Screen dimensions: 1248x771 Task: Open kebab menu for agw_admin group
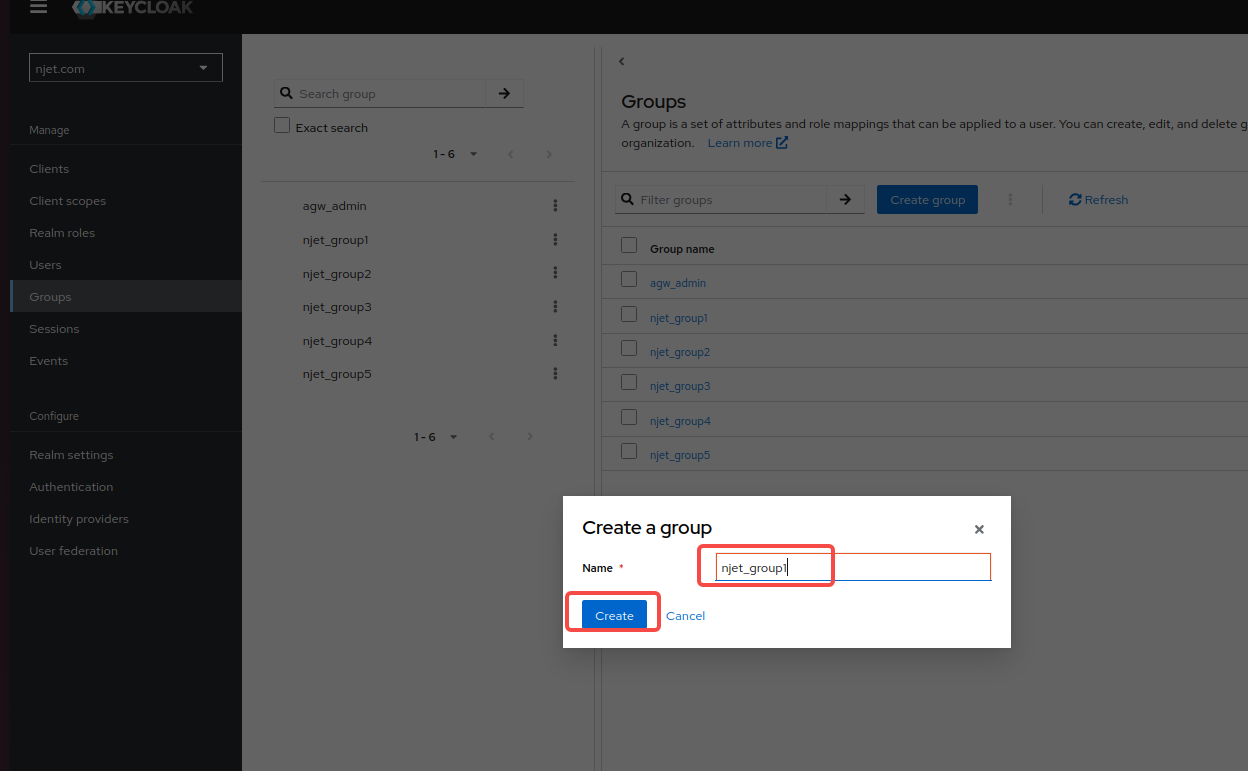coord(555,206)
